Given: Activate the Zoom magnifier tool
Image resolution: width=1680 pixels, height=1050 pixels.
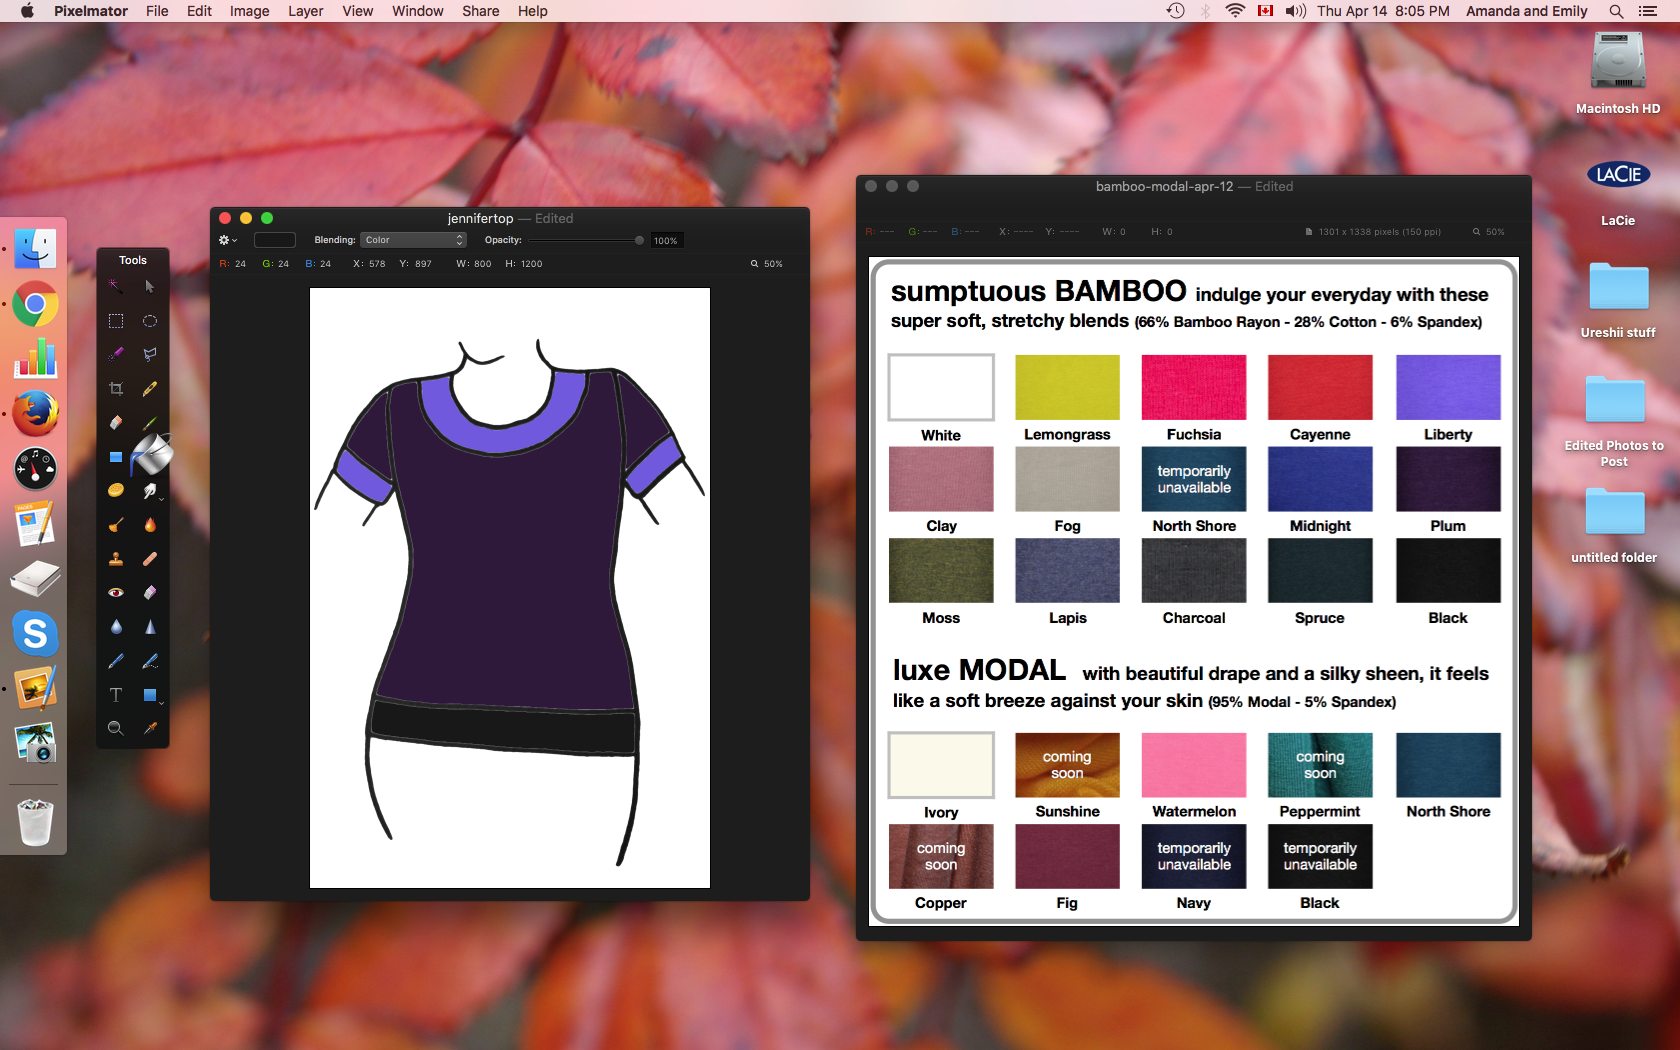Looking at the screenshot, I should 116,729.
